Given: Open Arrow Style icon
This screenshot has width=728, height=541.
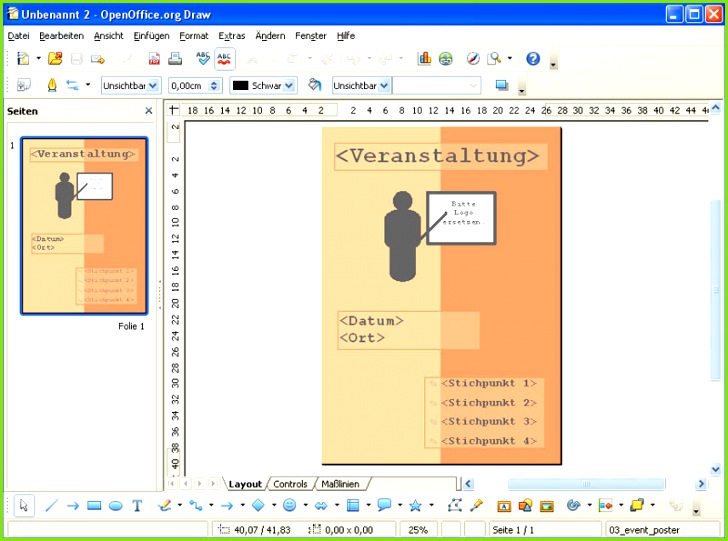Looking at the screenshot, I should 72,85.
